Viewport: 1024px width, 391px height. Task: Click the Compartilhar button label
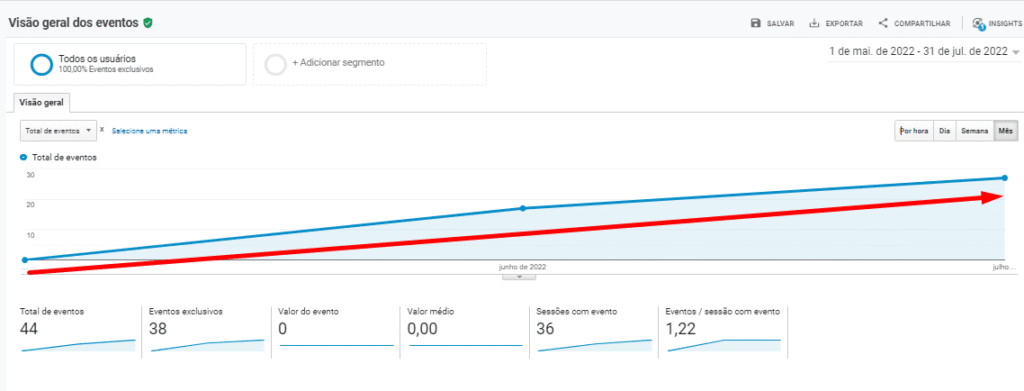(922, 23)
